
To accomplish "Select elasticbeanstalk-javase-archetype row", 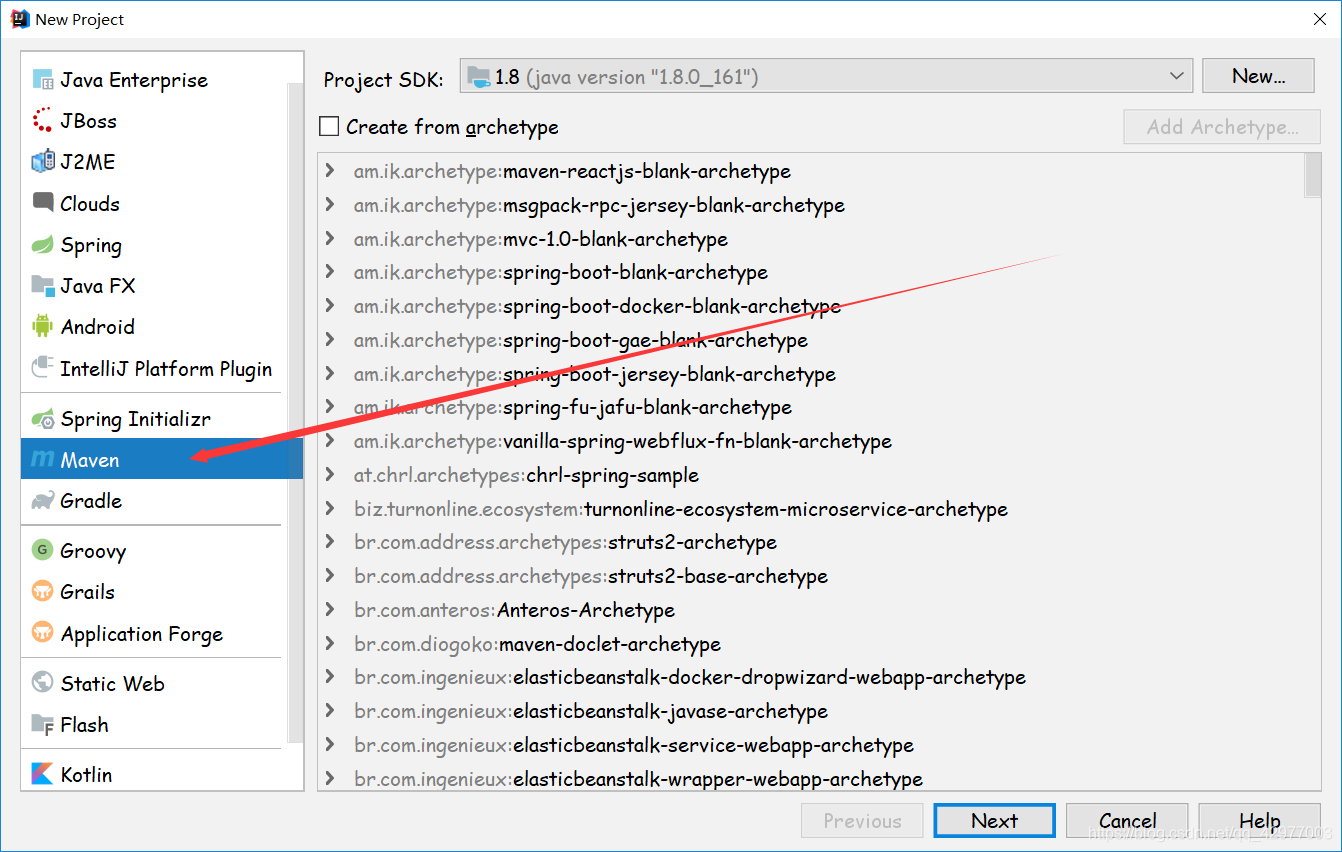I will [811, 711].
